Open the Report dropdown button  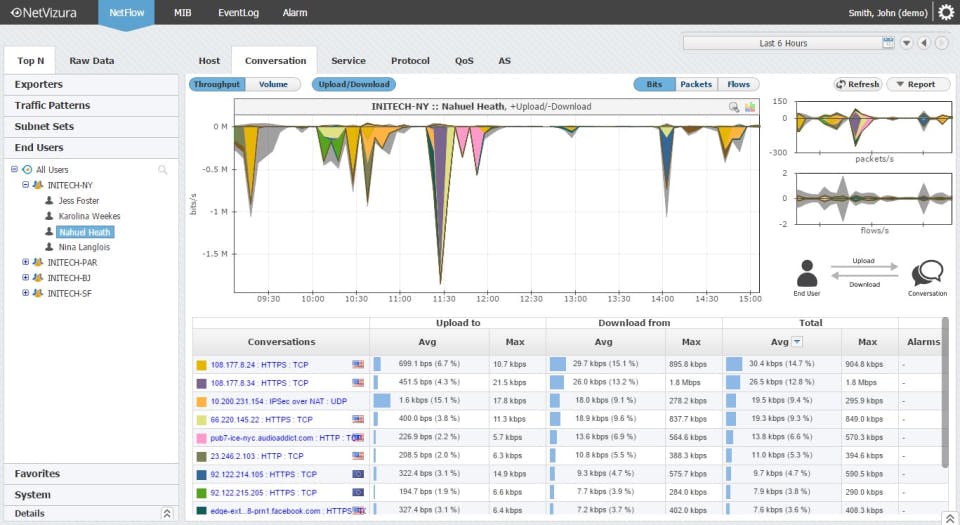(918, 84)
